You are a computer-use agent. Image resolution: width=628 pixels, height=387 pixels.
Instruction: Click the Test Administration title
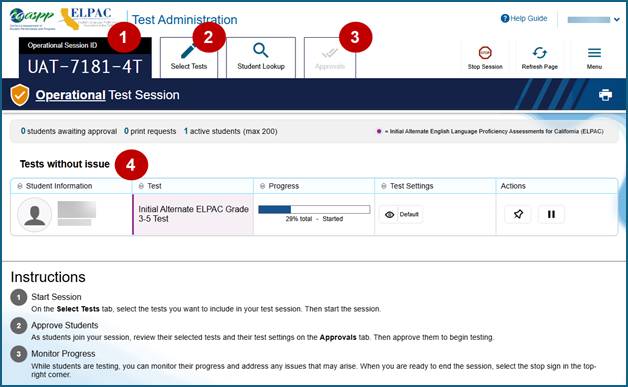tap(185, 20)
